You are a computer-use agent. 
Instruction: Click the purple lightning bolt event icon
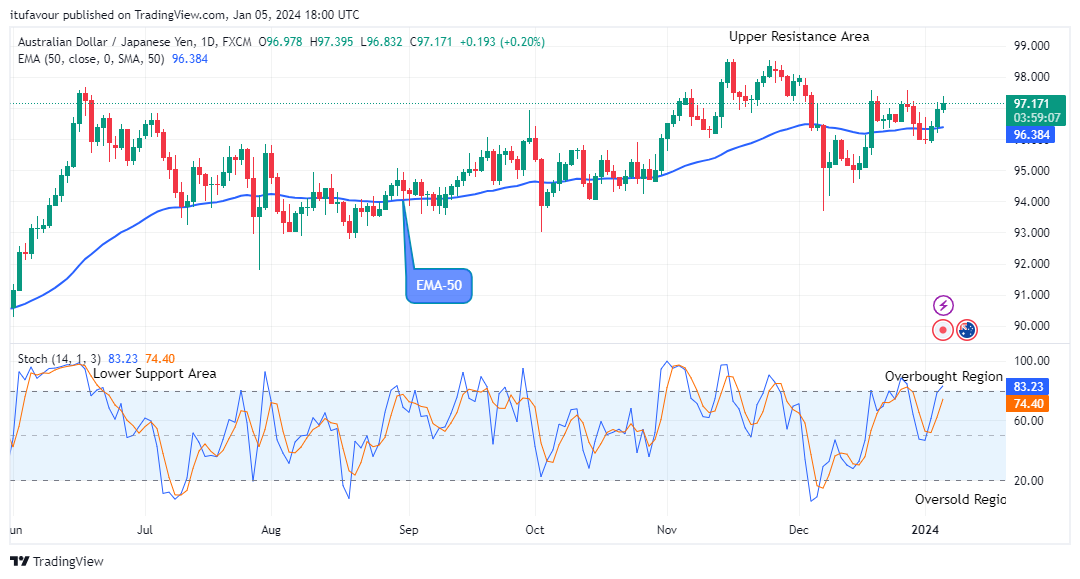pyautogui.click(x=943, y=305)
